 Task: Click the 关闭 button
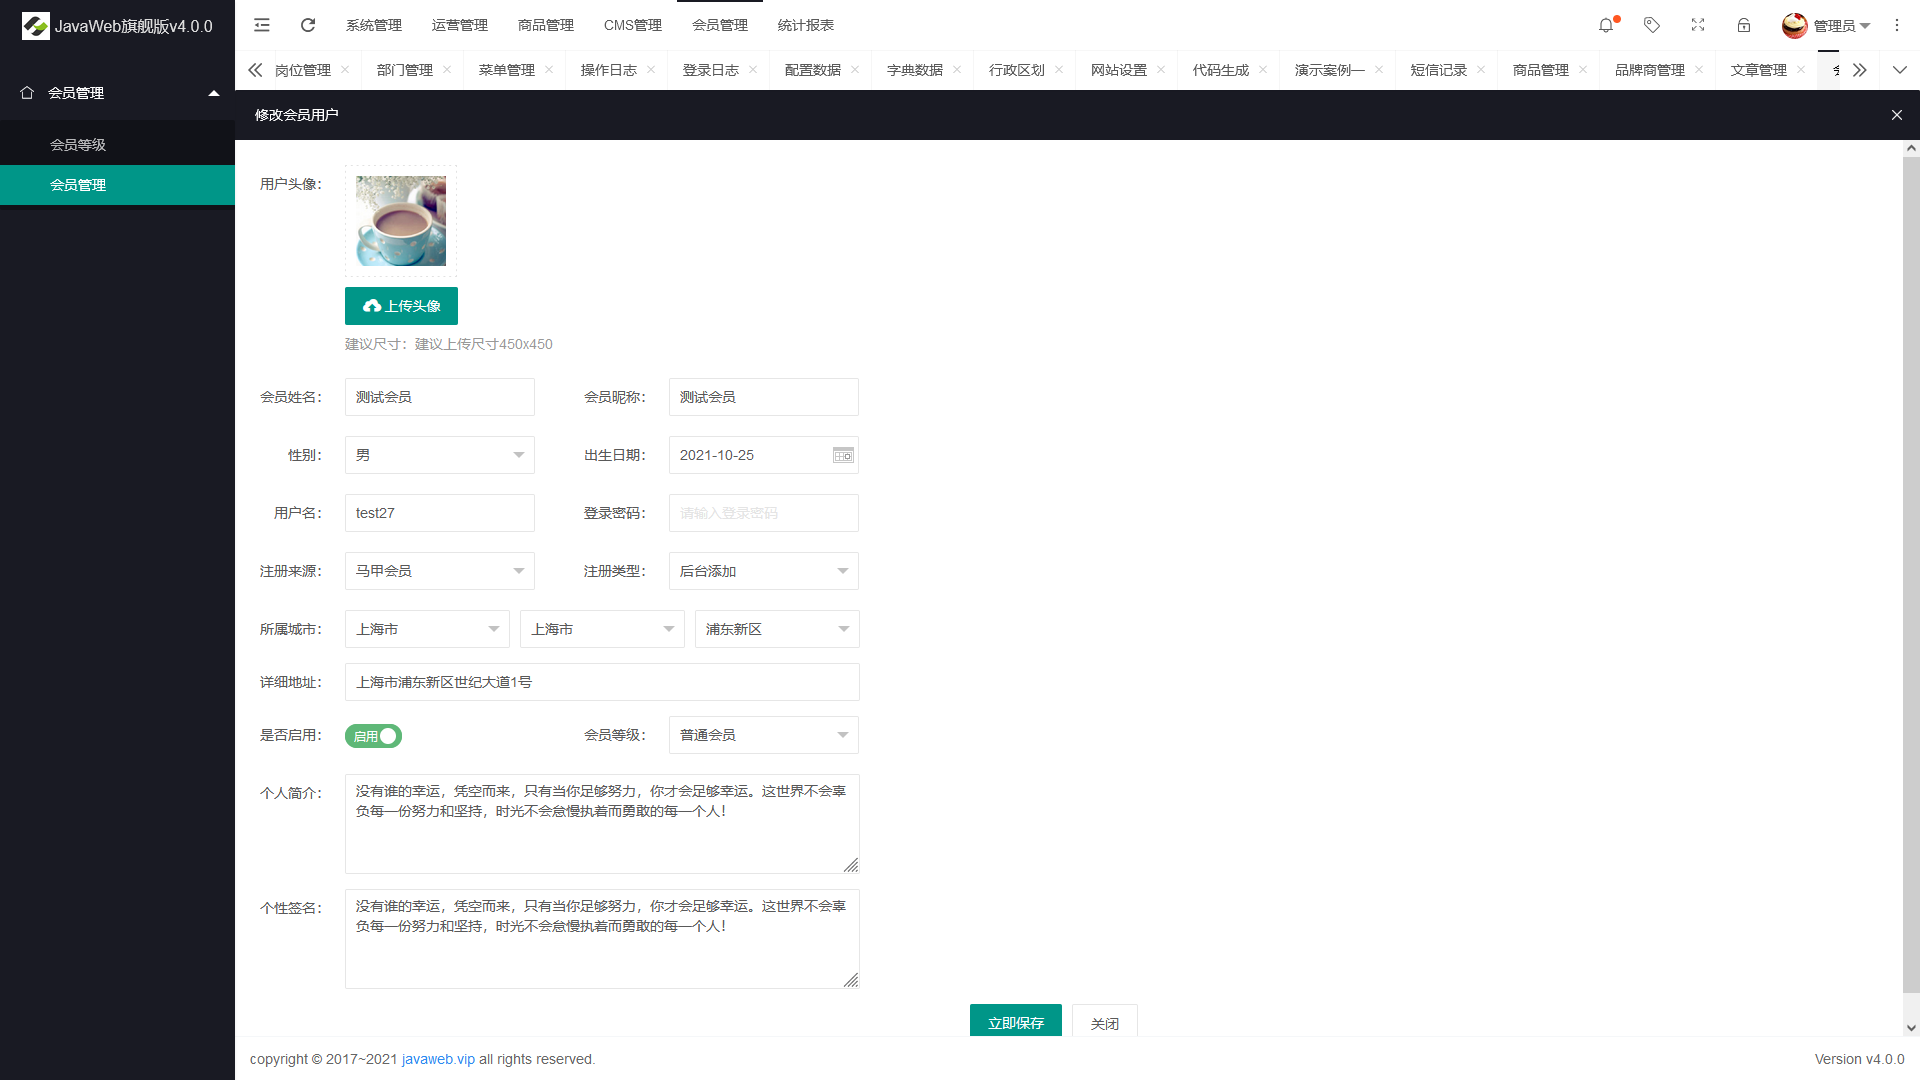click(x=1105, y=1021)
